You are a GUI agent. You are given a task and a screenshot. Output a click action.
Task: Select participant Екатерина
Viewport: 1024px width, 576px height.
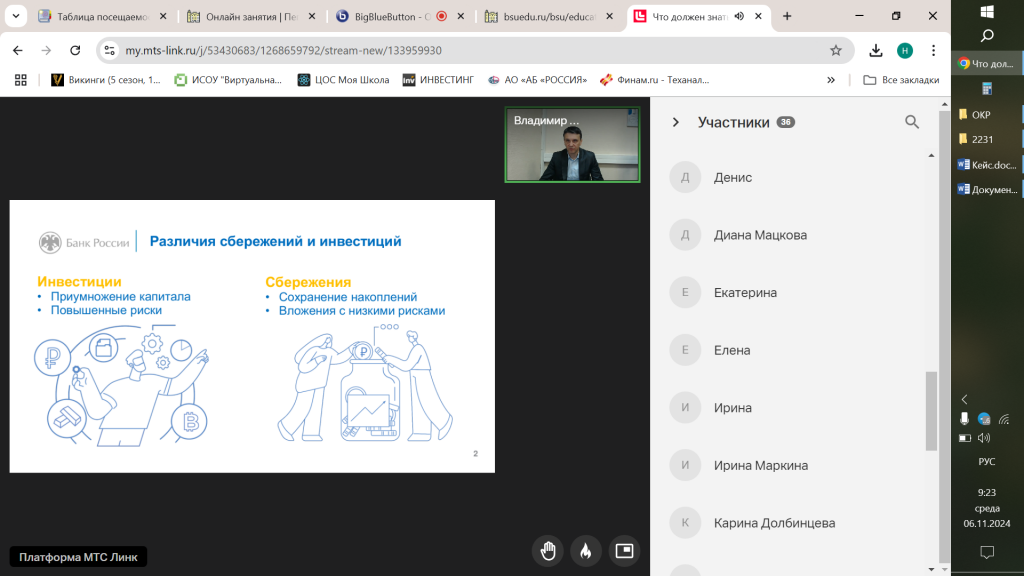pos(745,293)
